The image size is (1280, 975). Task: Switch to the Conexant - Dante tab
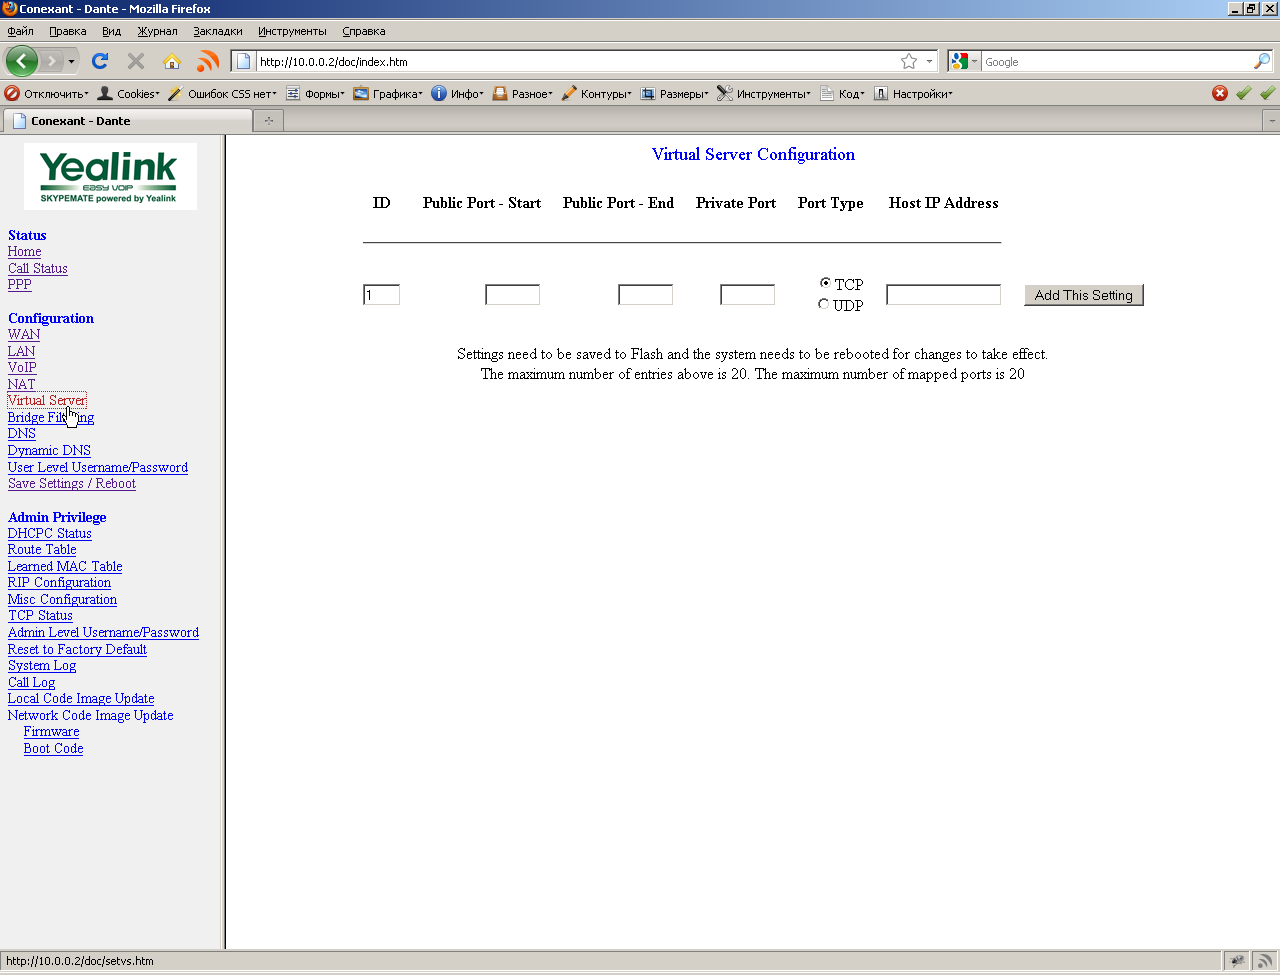128,121
